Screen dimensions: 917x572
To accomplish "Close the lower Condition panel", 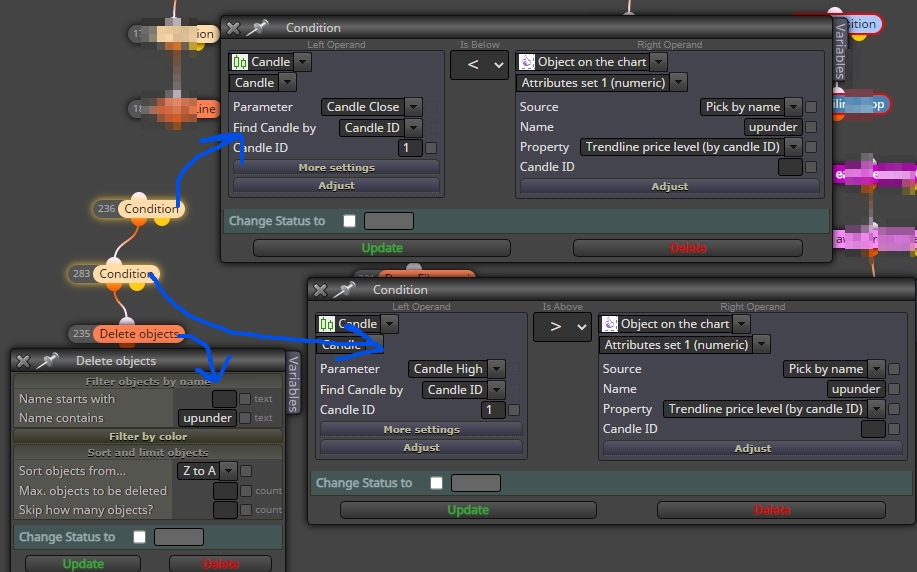I will [320, 290].
